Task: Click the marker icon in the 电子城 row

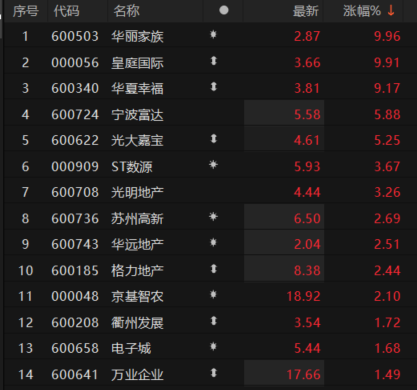Action: 213,346
